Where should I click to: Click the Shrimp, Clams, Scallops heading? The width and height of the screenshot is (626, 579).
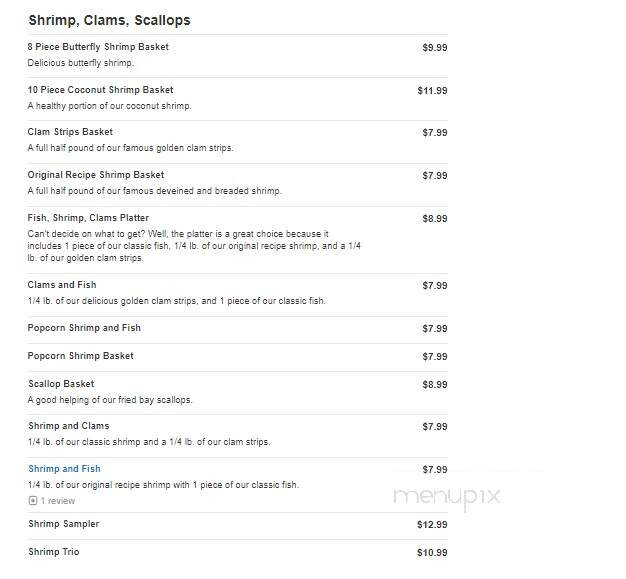tap(109, 20)
